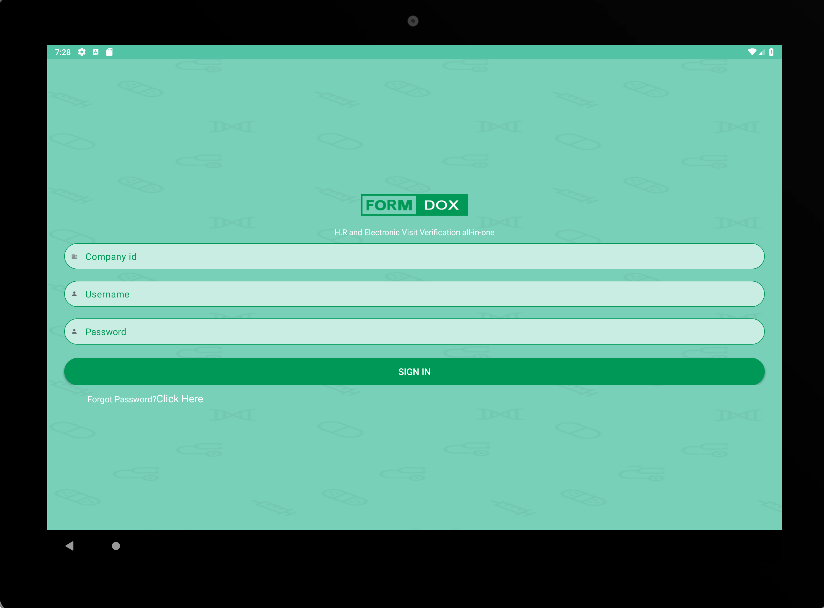Viewport: 824px width, 608px height.
Task: Tap the Android home circle button
Action: coord(116,546)
